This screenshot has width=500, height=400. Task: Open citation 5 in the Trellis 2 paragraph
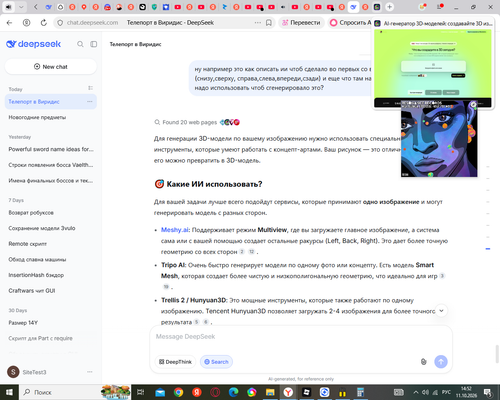tap(197, 322)
